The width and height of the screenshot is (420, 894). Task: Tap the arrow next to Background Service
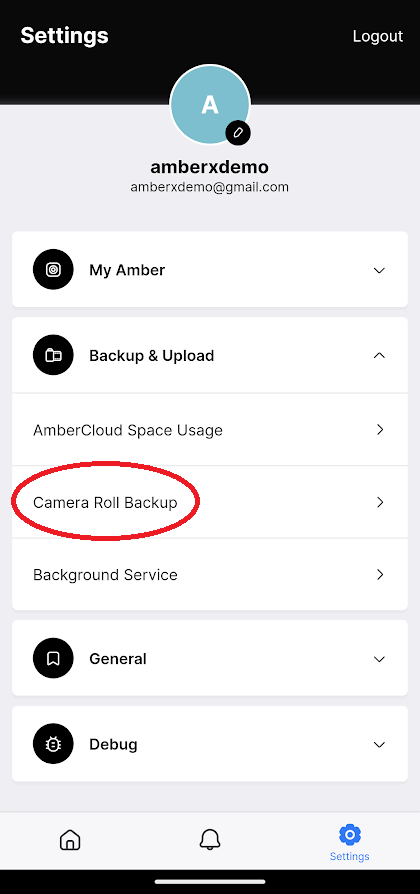[380, 574]
